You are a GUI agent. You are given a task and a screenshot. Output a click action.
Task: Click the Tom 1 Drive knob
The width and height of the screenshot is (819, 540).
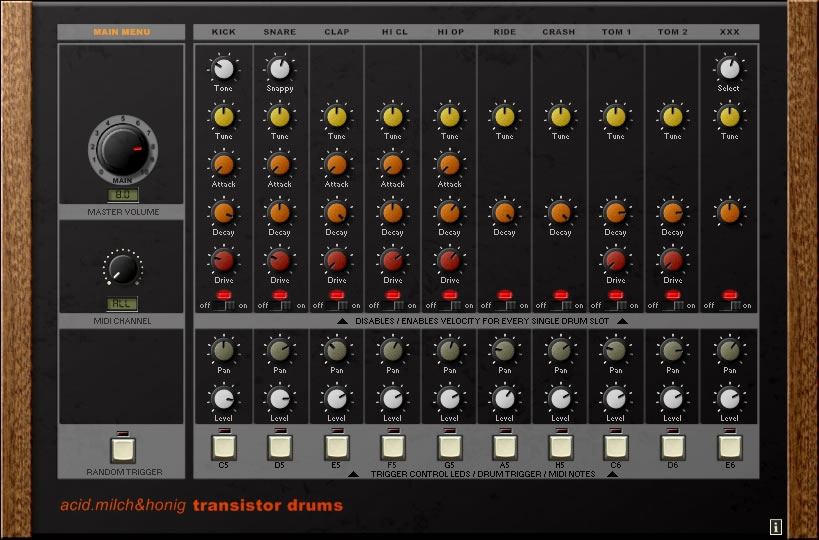click(x=616, y=261)
